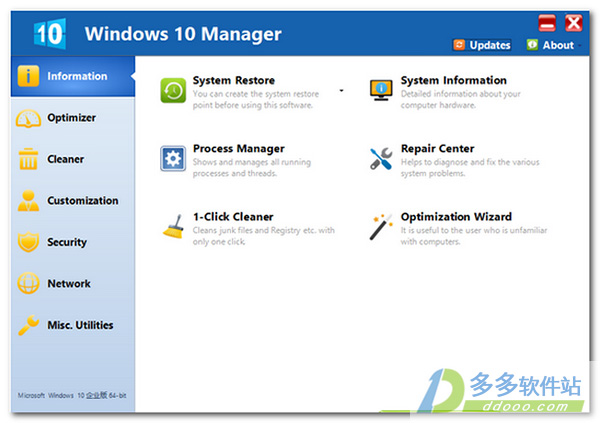Click the Repair Center tools icon

[x=381, y=158]
